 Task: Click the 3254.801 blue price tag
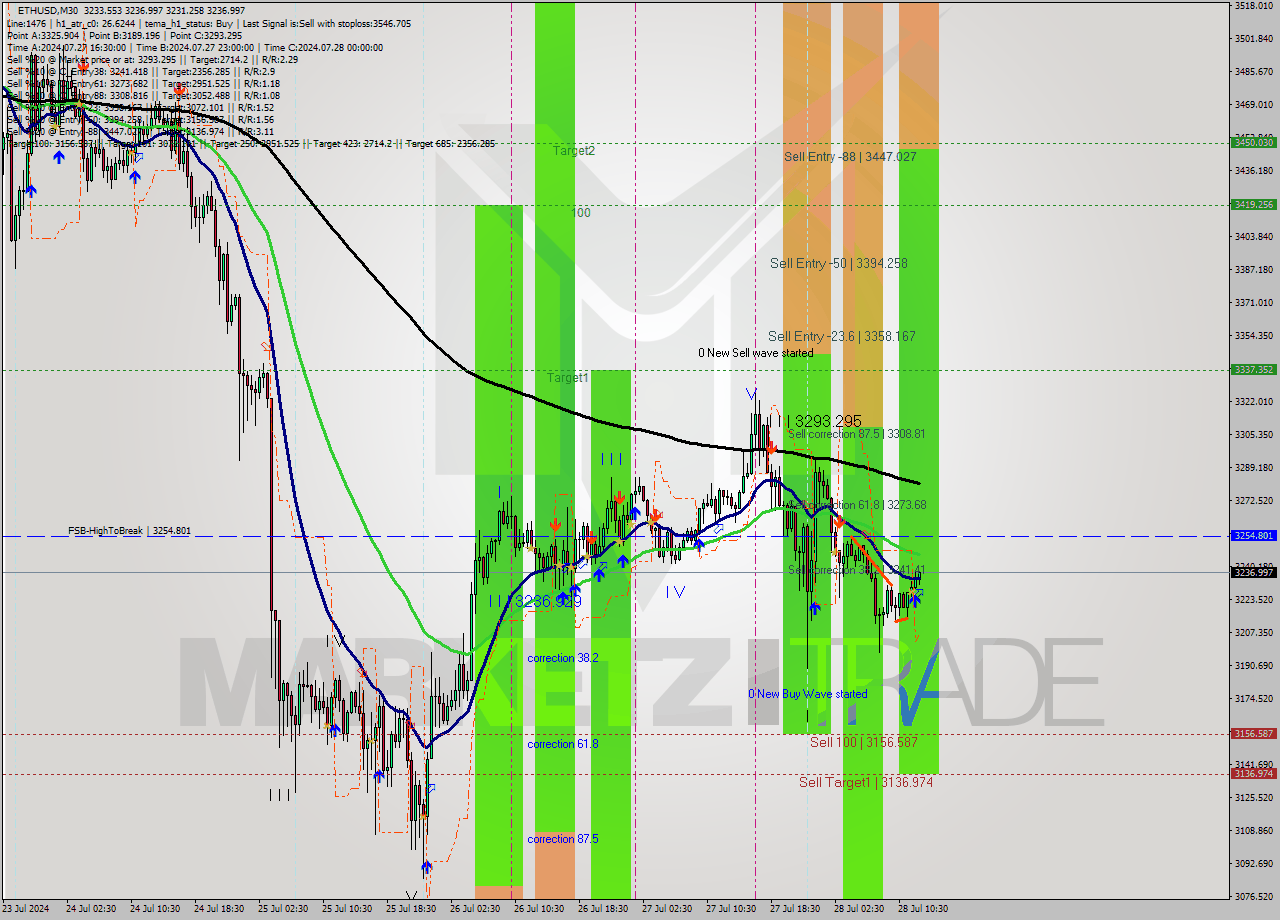click(1253, 536)
